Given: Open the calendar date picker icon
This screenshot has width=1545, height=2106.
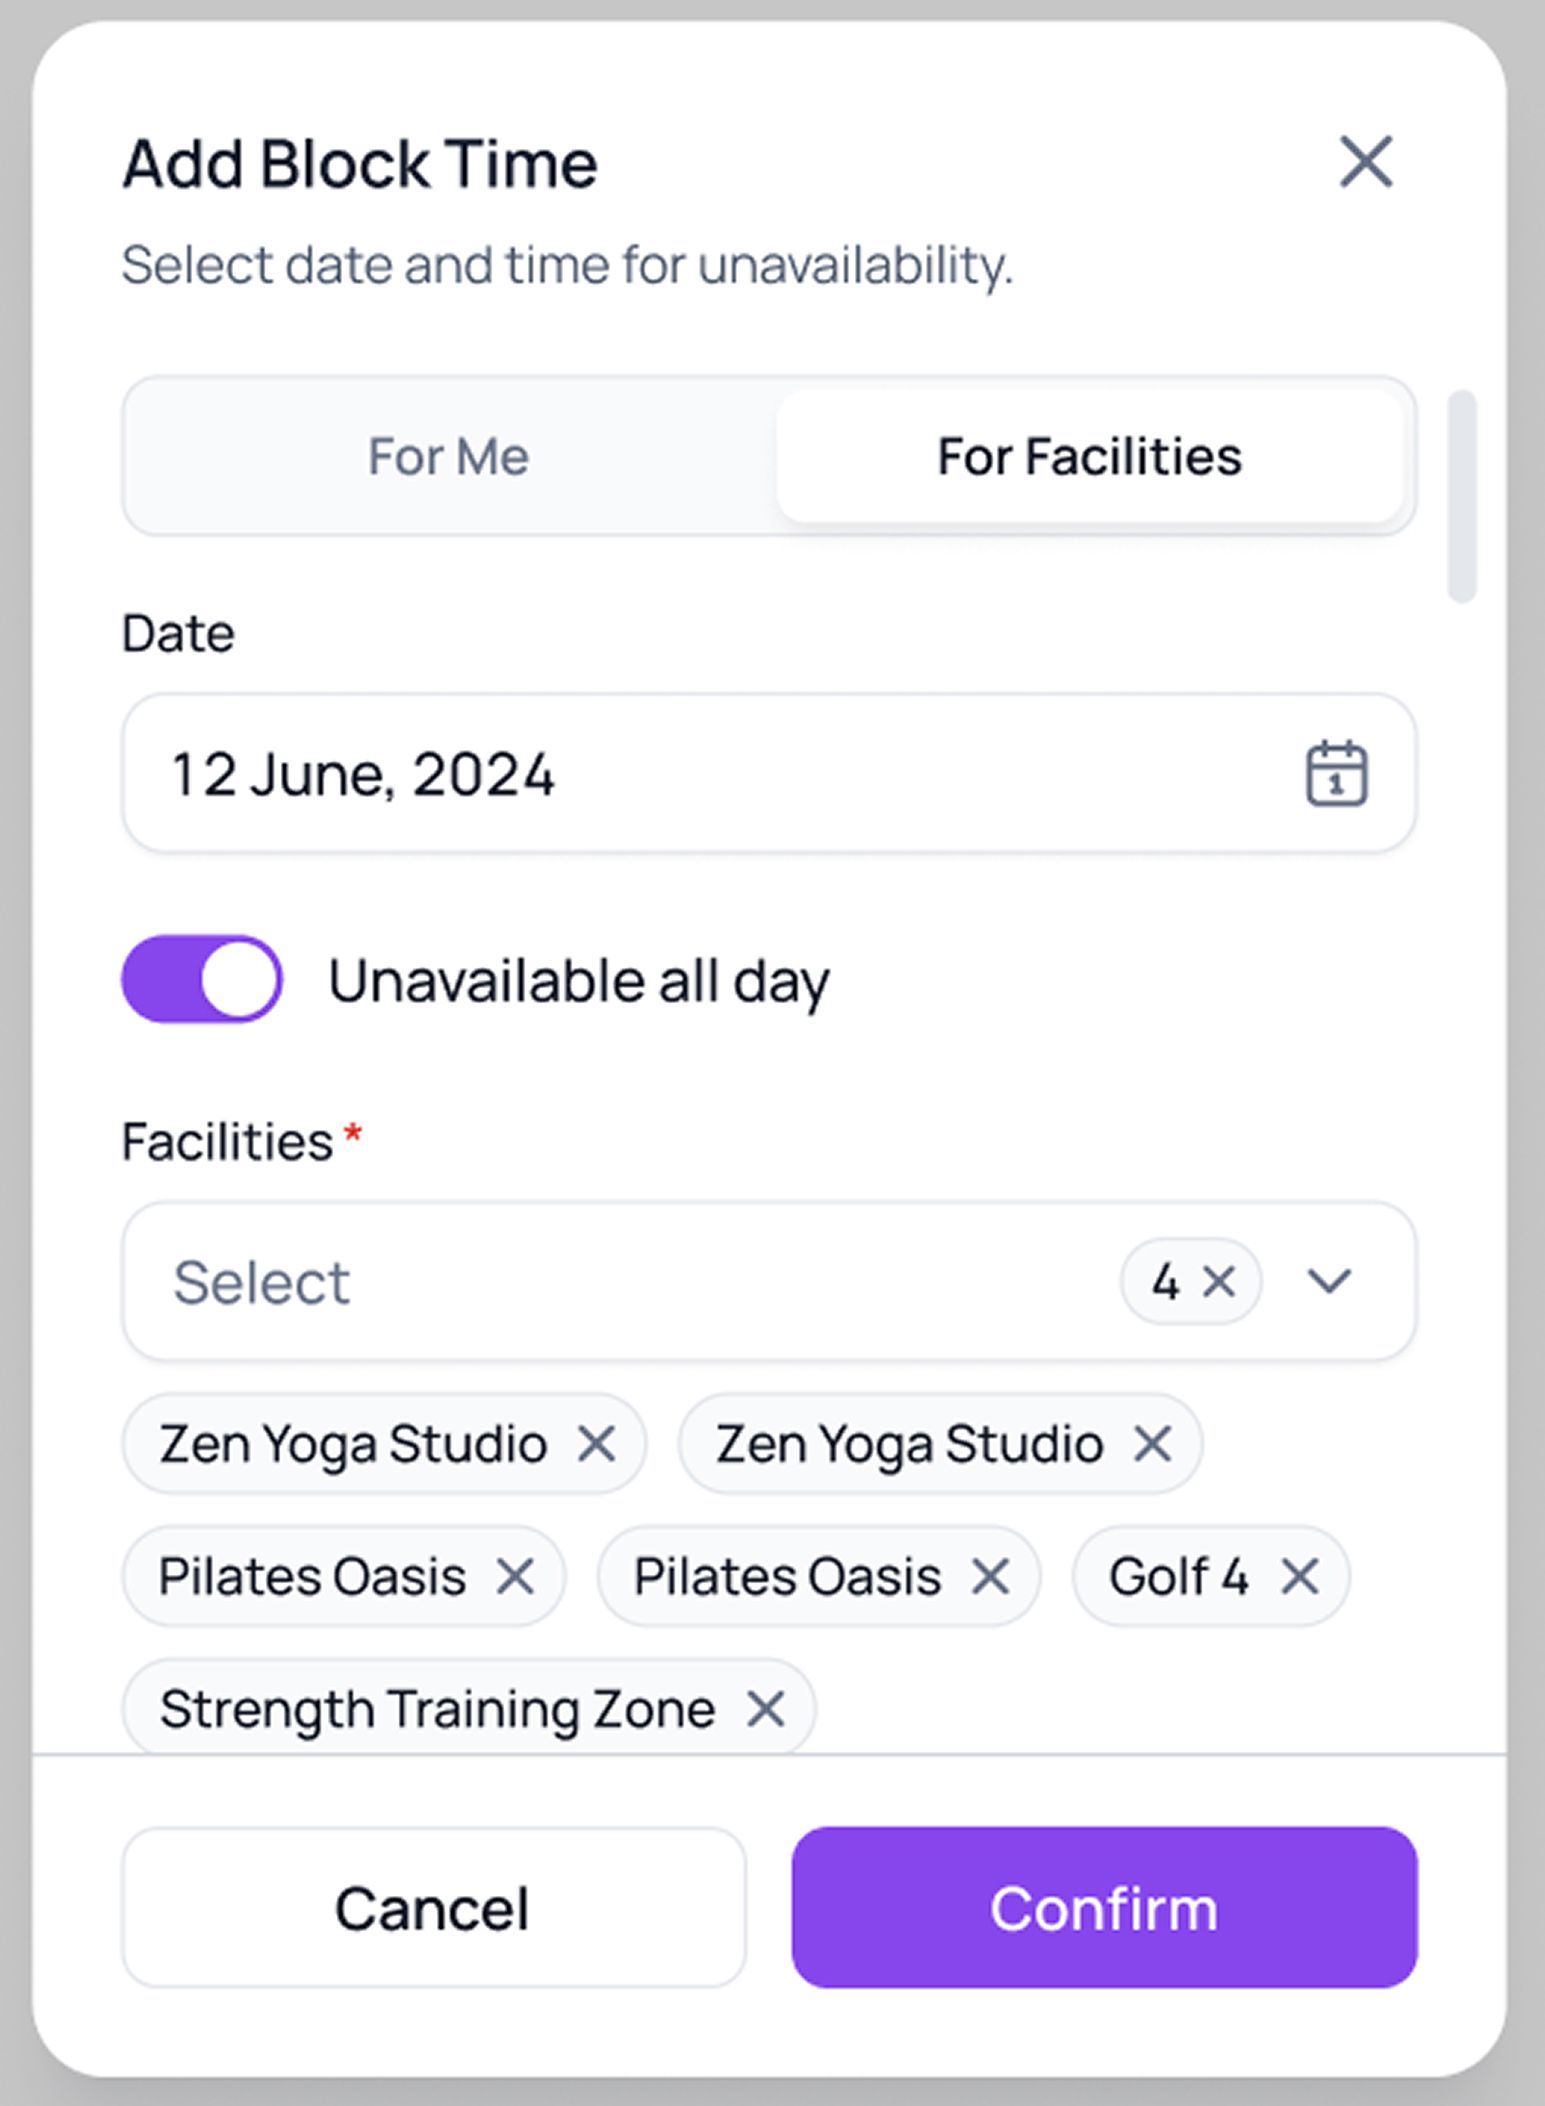Looking at the screenshot, I should tap(1336, 773).
